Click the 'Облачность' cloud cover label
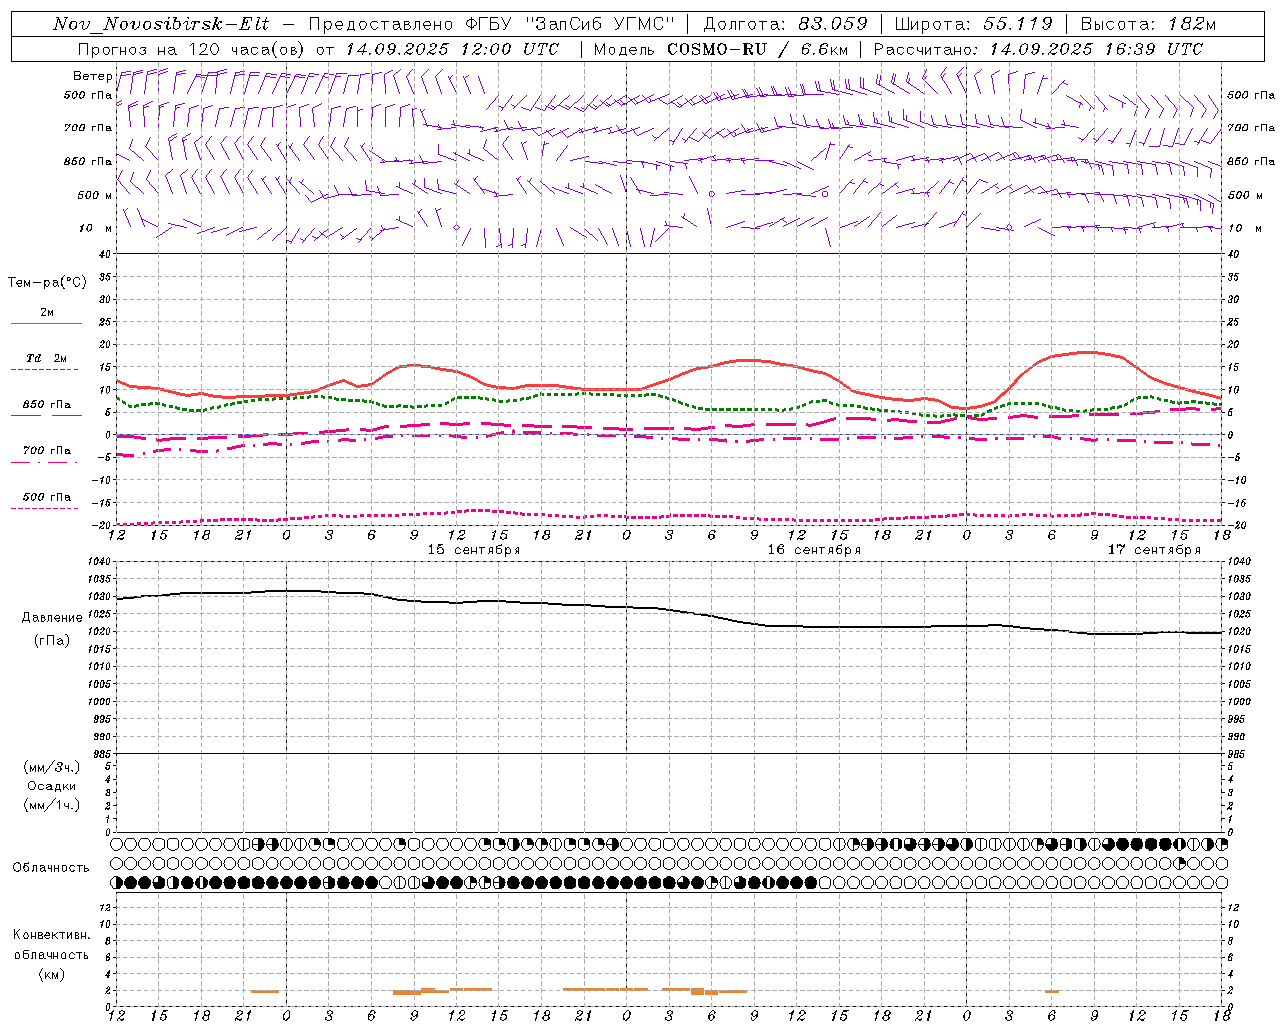 tap(51, 868)
